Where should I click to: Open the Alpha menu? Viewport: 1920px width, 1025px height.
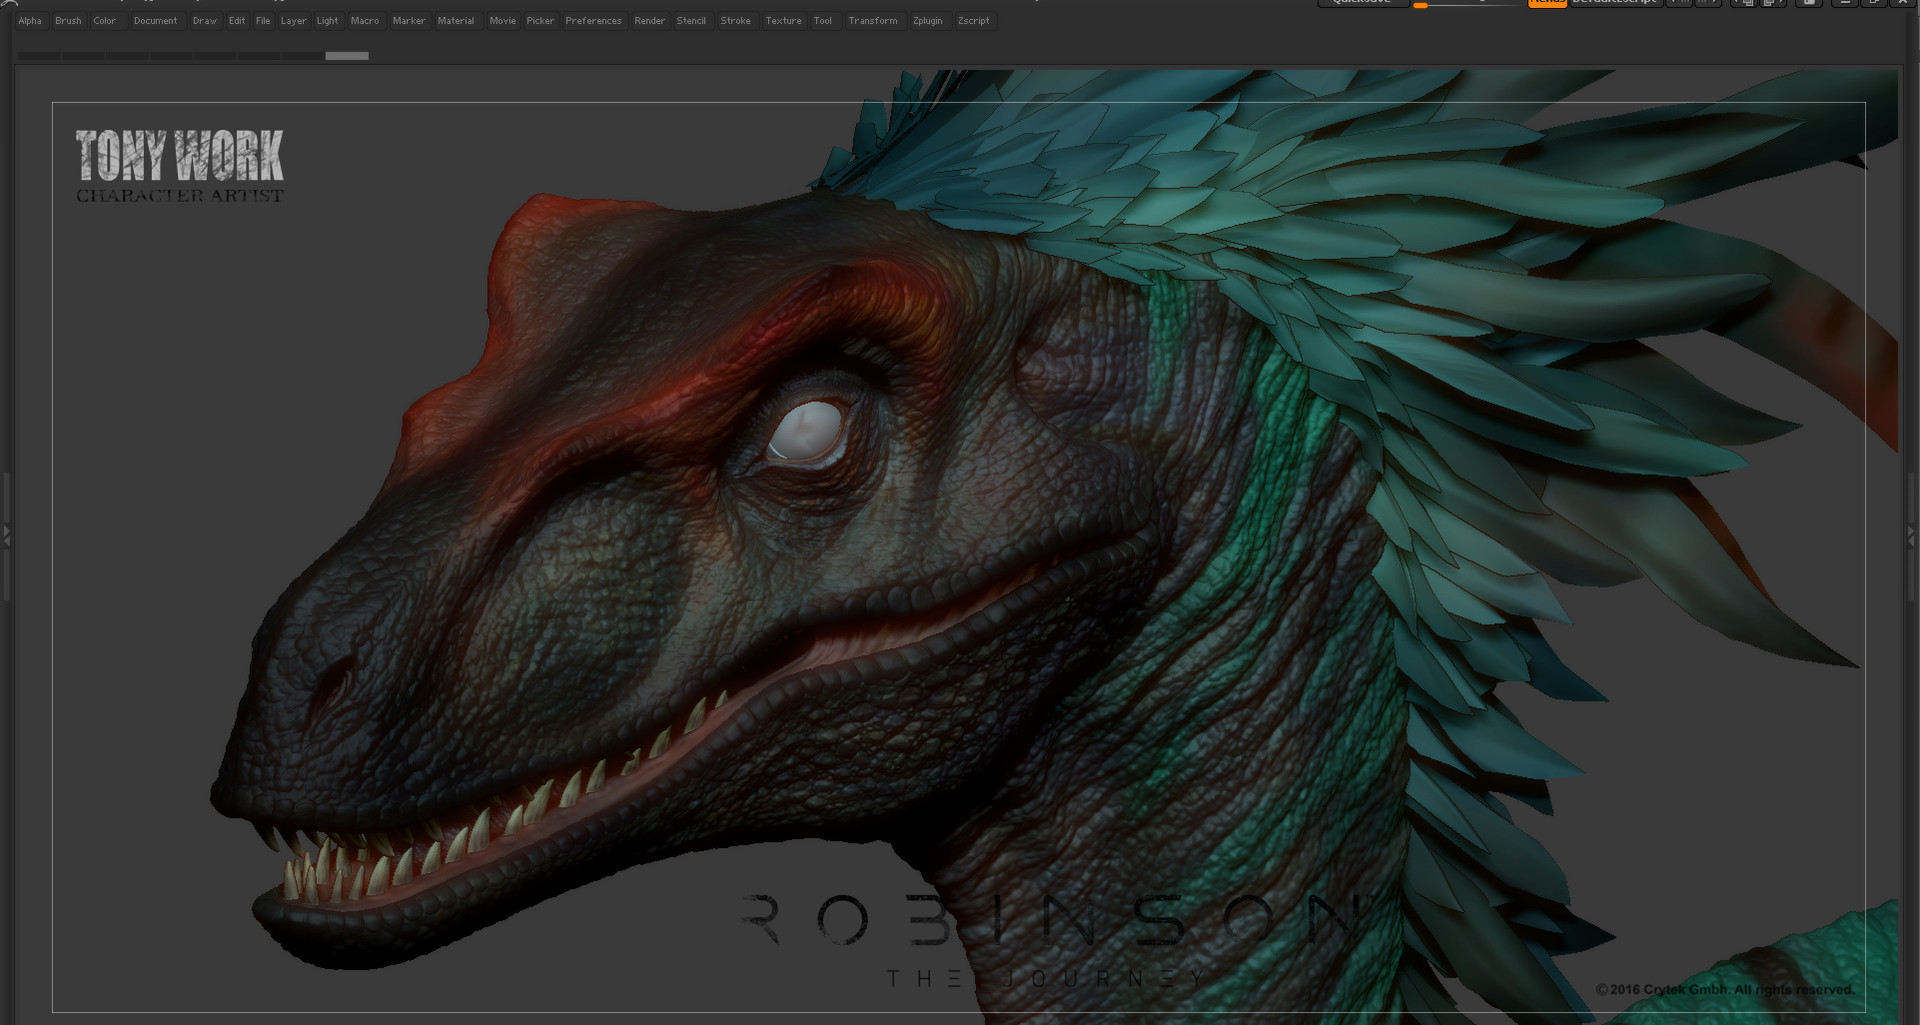coord(30,20)
